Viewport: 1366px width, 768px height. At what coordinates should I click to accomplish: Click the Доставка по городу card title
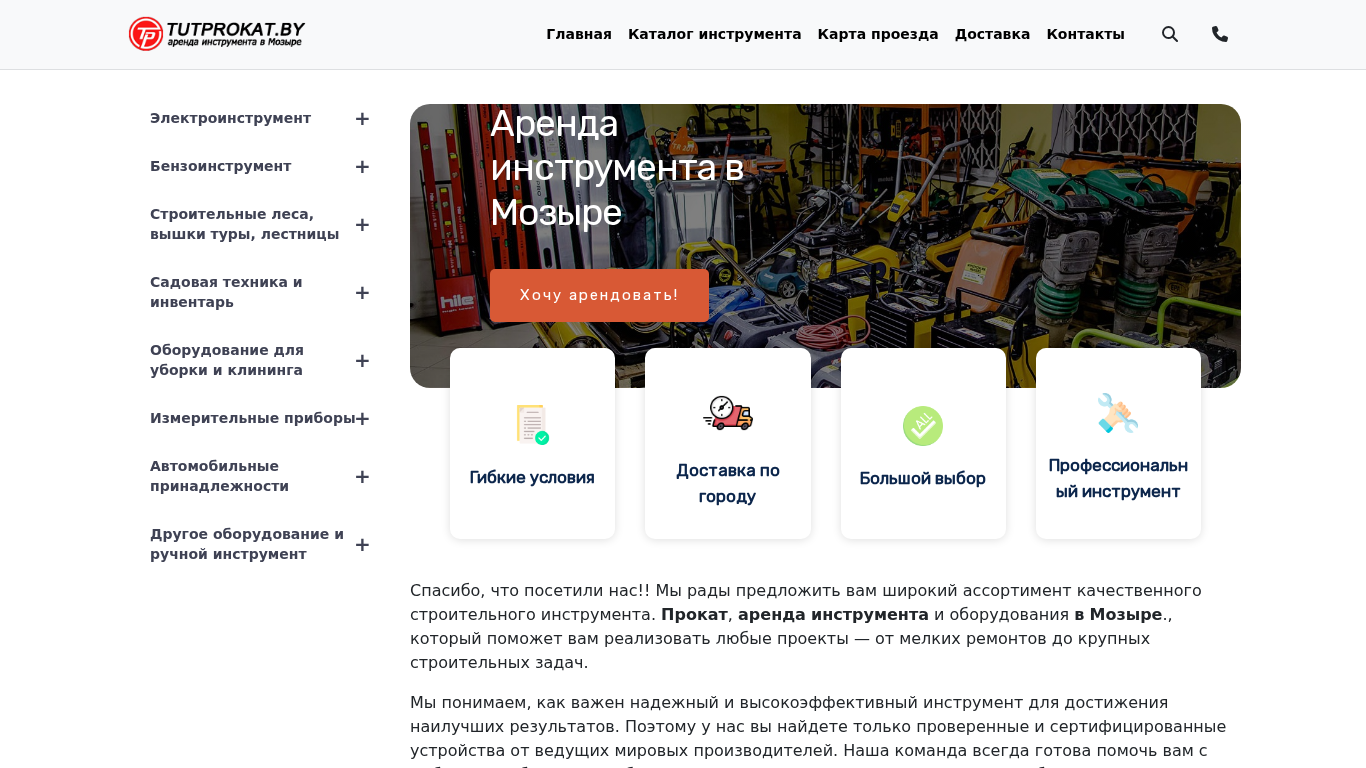coord(728,484)
